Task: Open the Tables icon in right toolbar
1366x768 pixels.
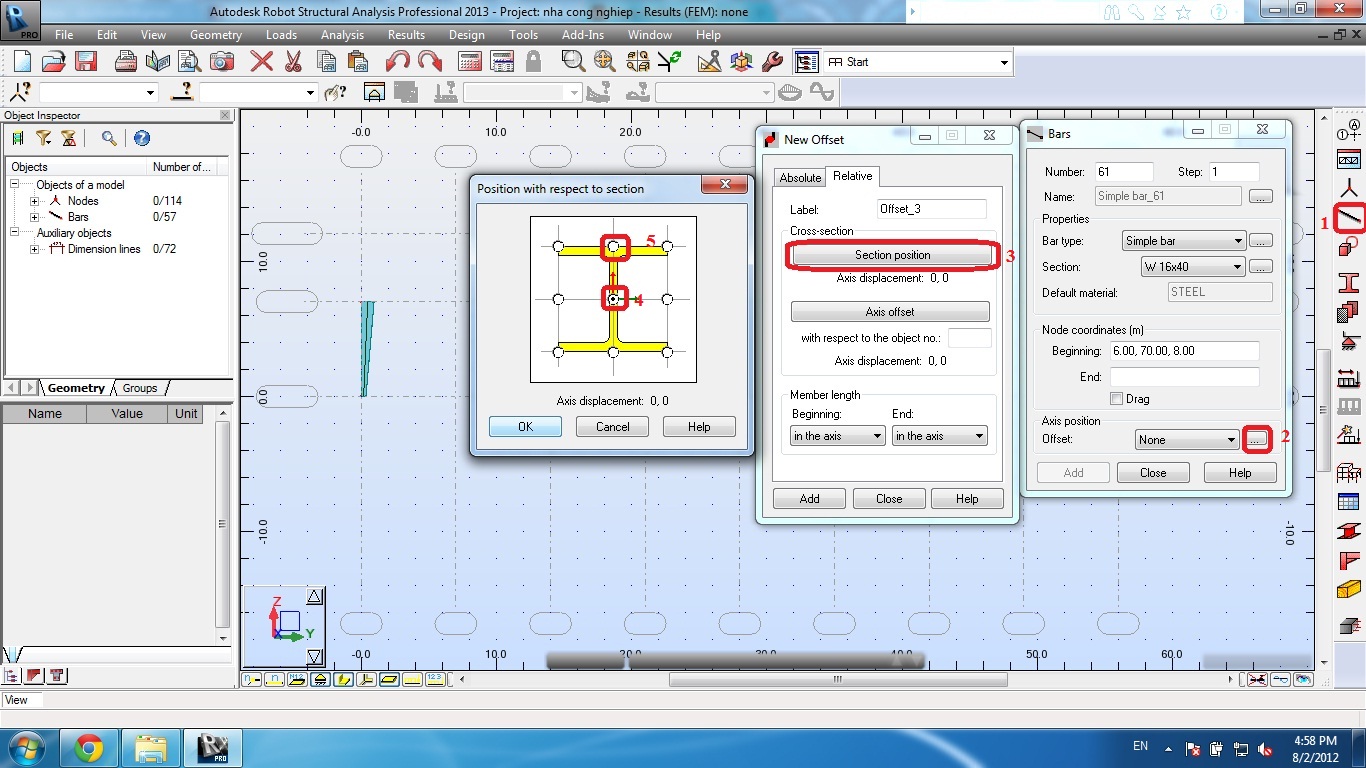Action: pyautogui.click(x=1349, y=500)
